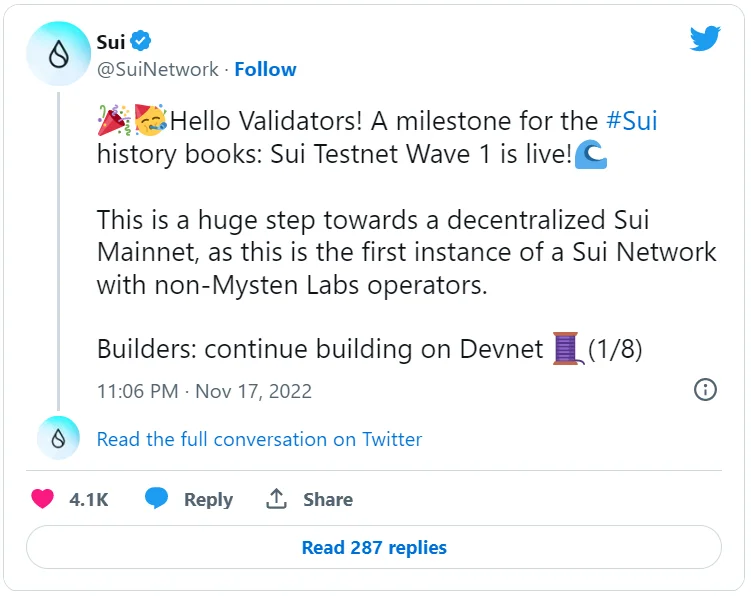
Task: Follow the SuiNetwork account
Action: pos(265,69)
